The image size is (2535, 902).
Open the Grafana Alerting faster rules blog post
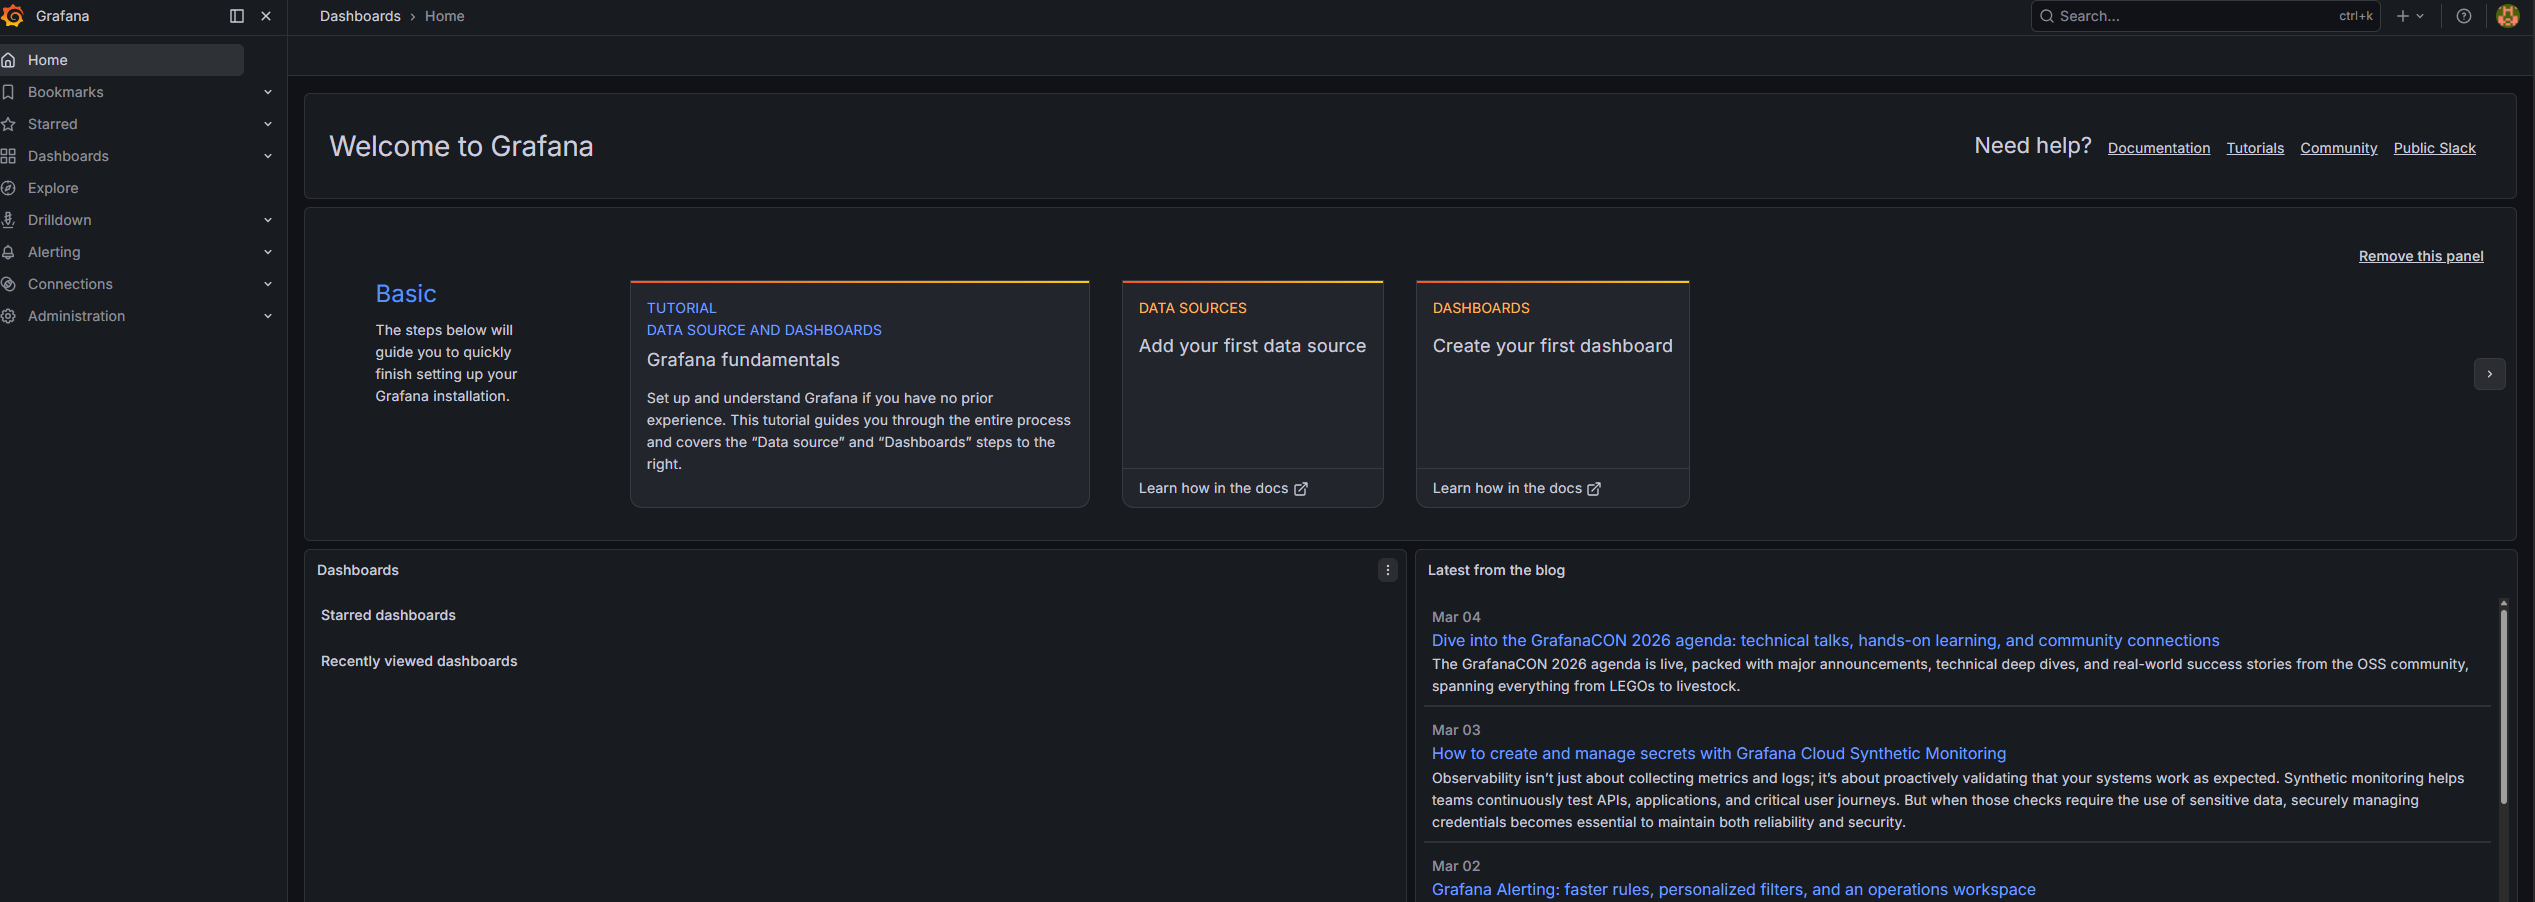1733,890
